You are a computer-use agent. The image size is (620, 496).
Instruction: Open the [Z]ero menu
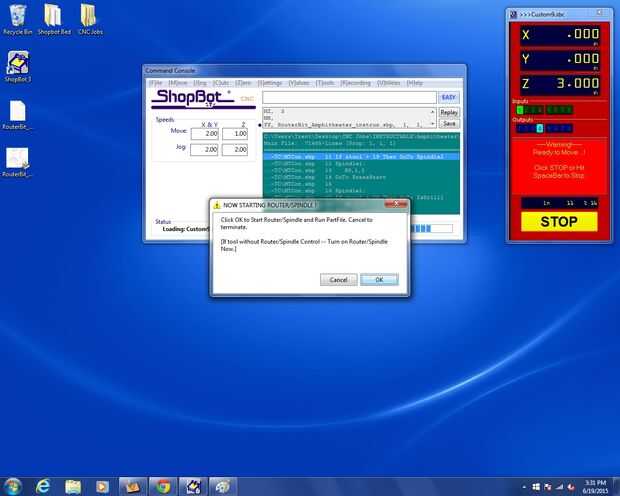(243, 83)
